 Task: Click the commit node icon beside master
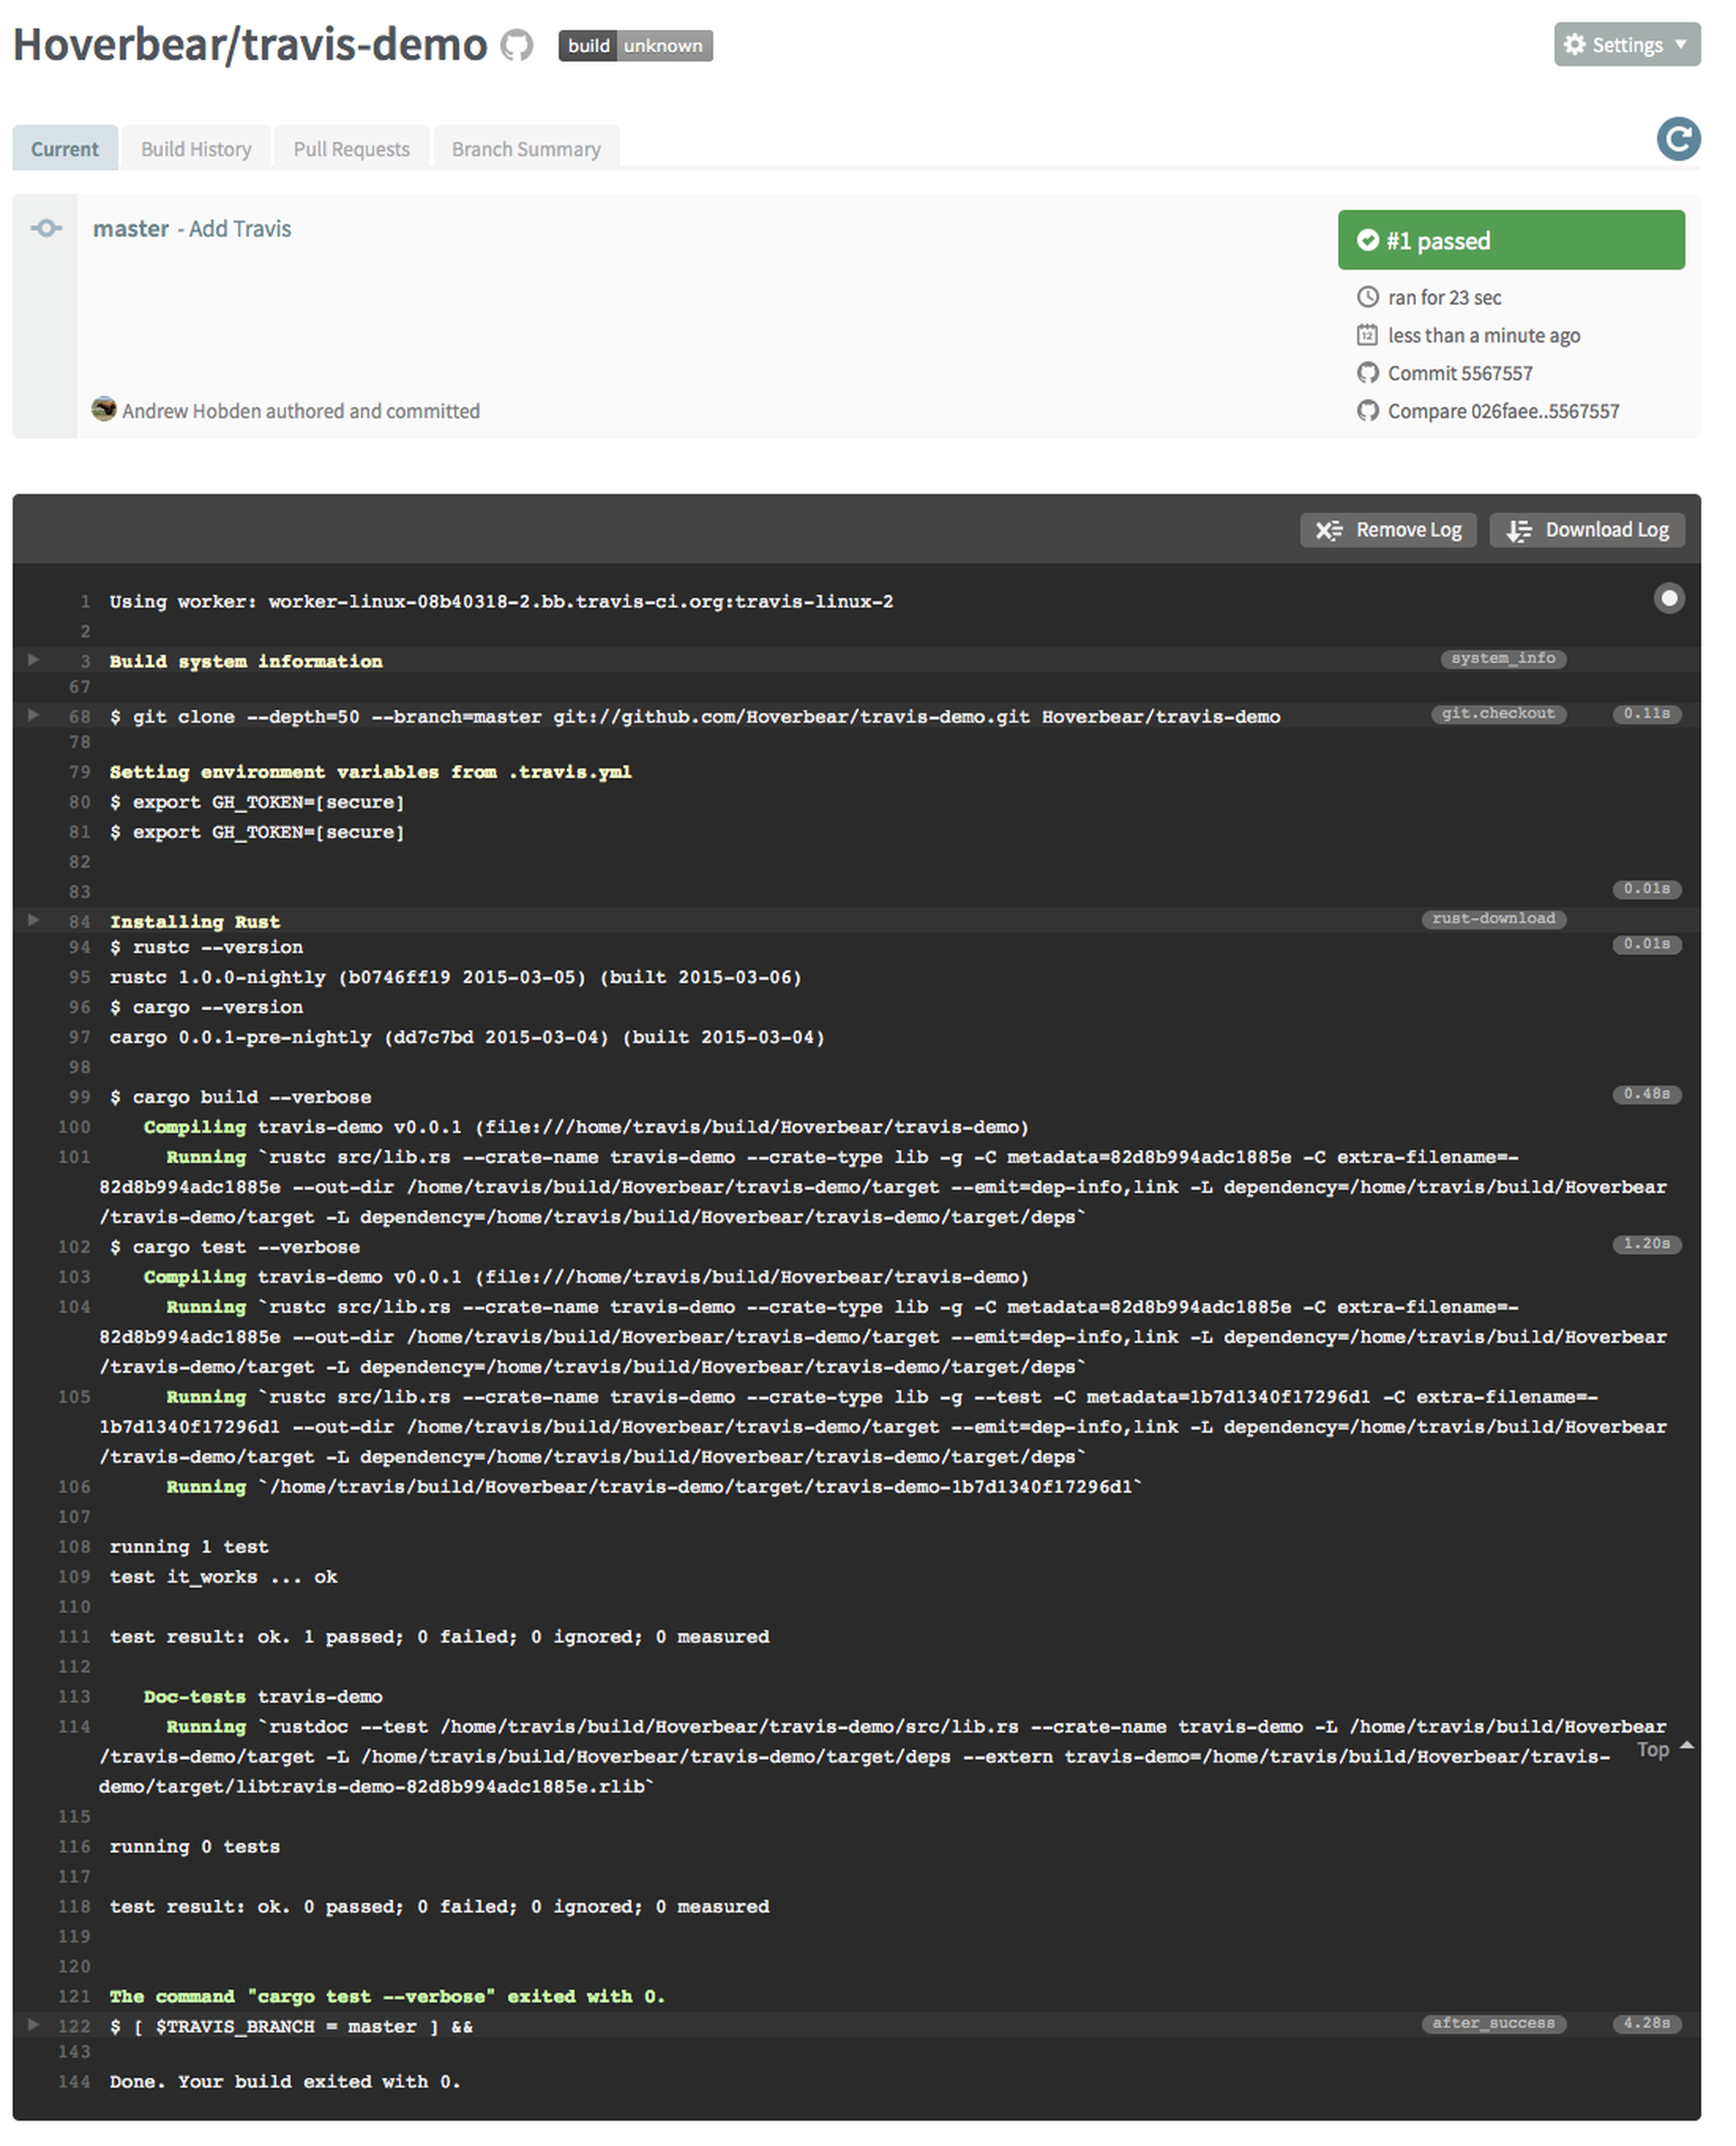click(x=45, y=229)
